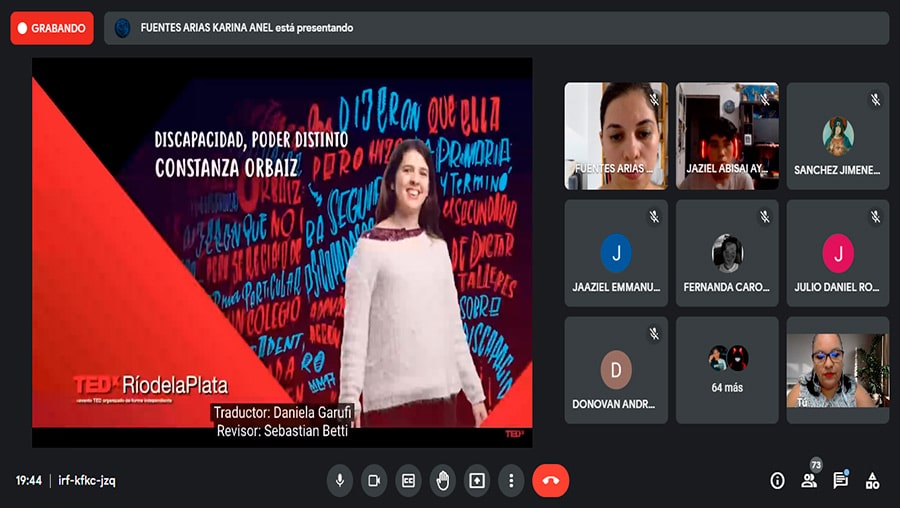Click the irf-kfkc-jzq meeting code
Screen dimensions: 900x508
(x=88, y=481)
